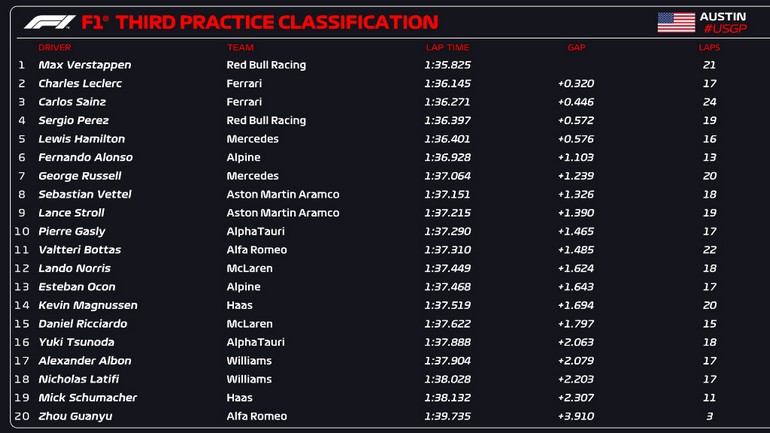Select Mick Schumacher's name

pos(87,398)
